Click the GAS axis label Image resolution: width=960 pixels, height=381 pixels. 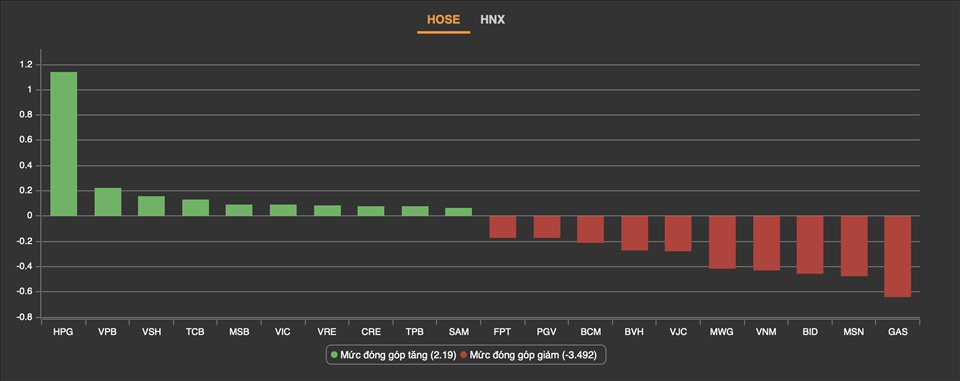[898, 332]
